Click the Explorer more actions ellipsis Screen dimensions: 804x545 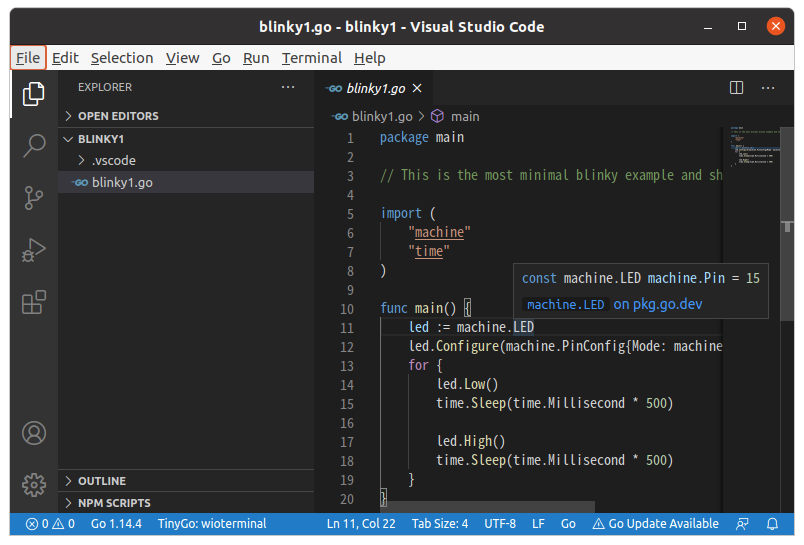coord(288,87)
